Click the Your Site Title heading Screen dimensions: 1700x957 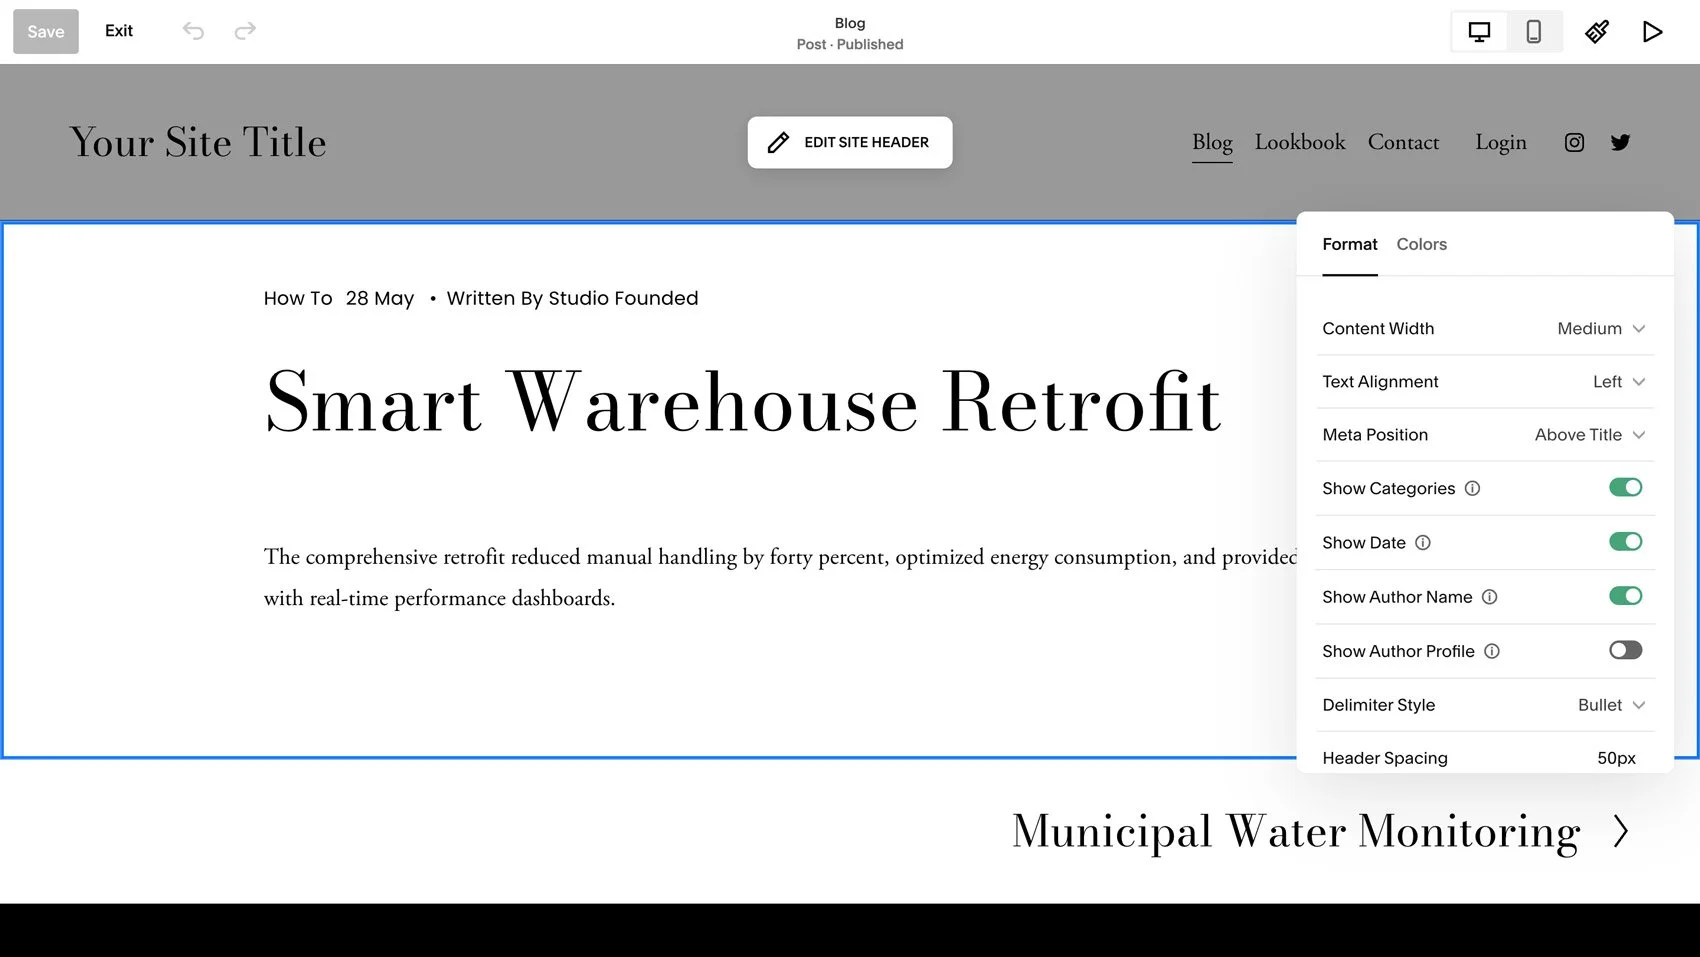198,143
